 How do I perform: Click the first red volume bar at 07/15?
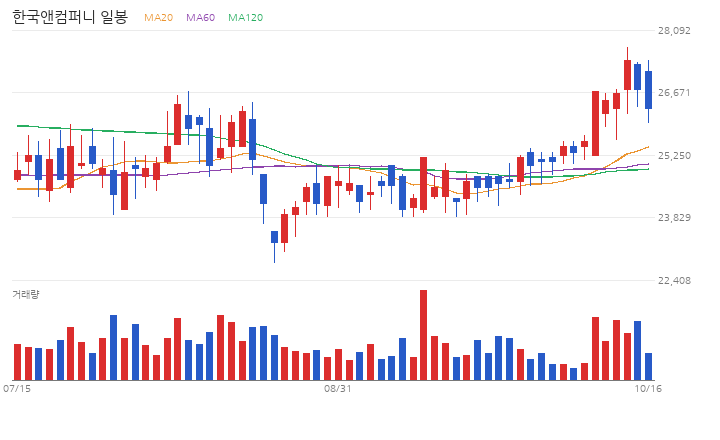(17, 362)
